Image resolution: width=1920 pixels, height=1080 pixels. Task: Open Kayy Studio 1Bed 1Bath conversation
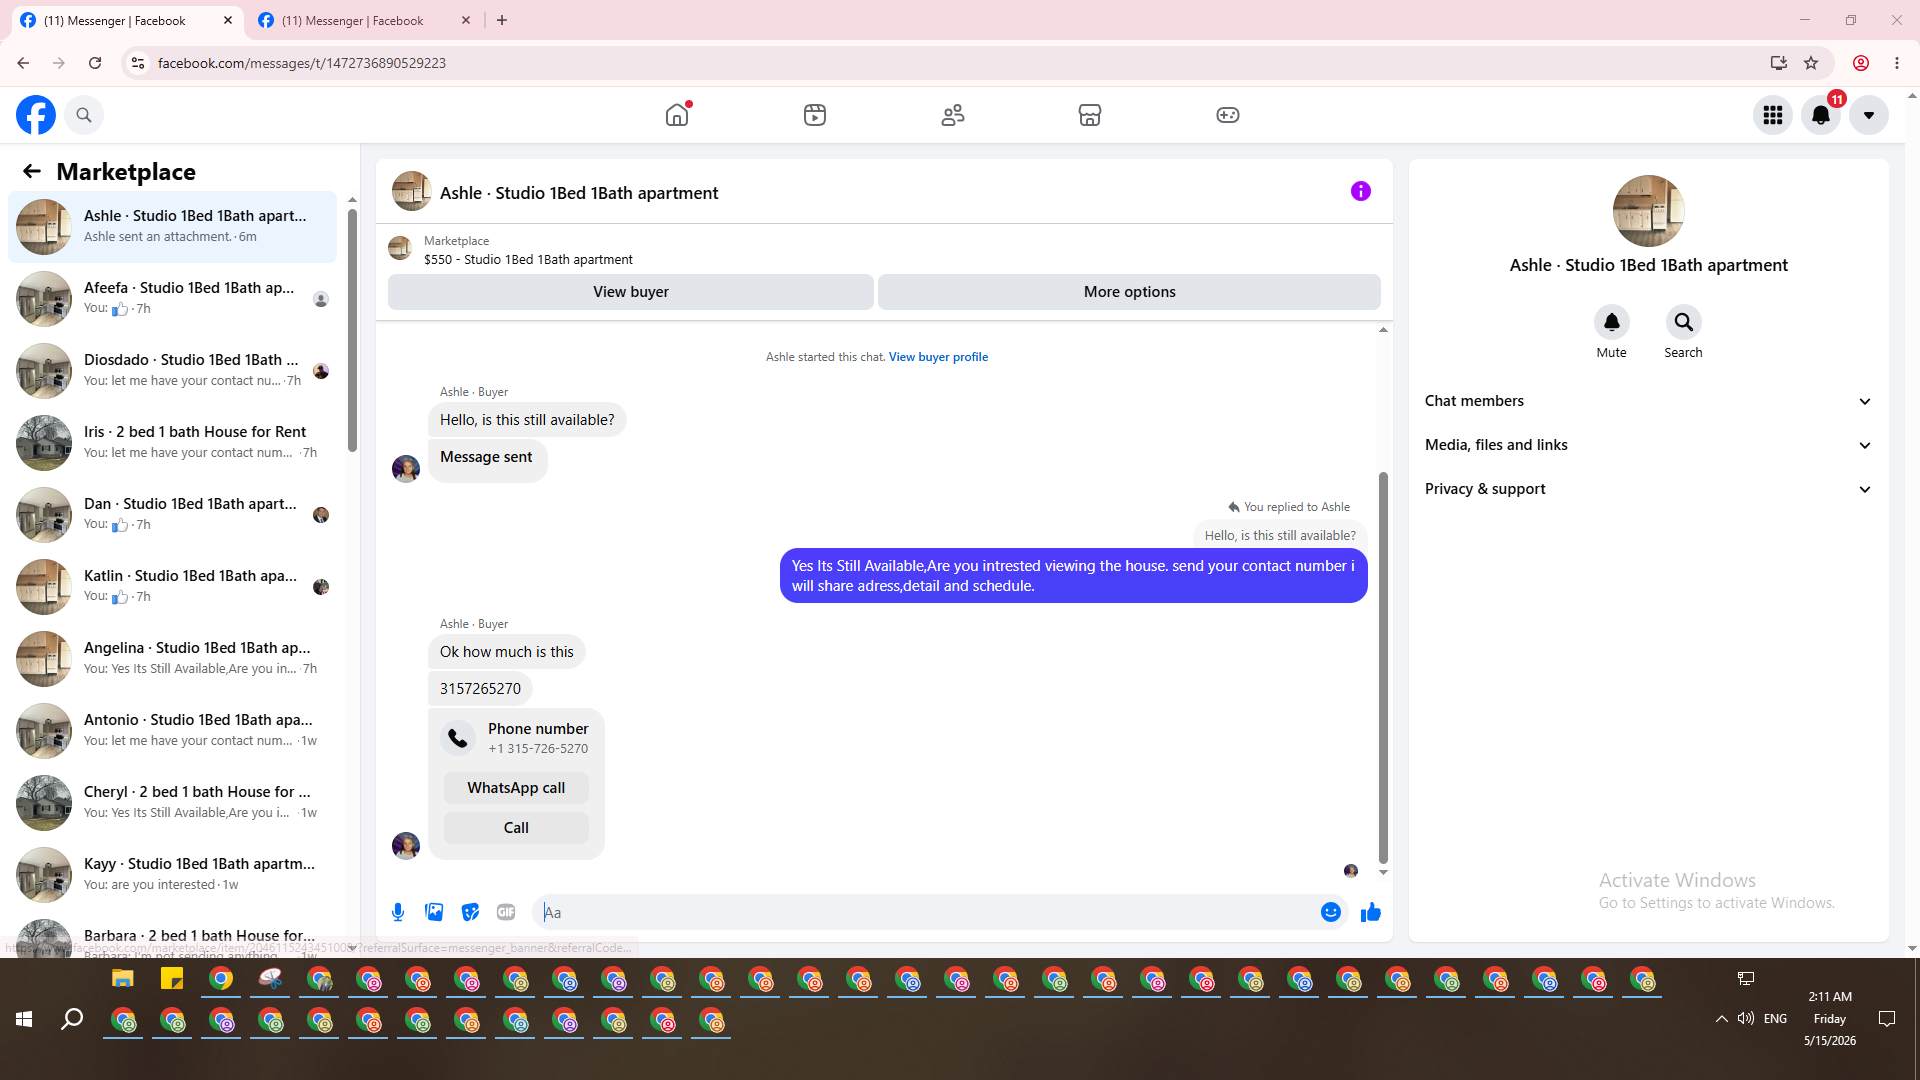[x=172, y=875]
